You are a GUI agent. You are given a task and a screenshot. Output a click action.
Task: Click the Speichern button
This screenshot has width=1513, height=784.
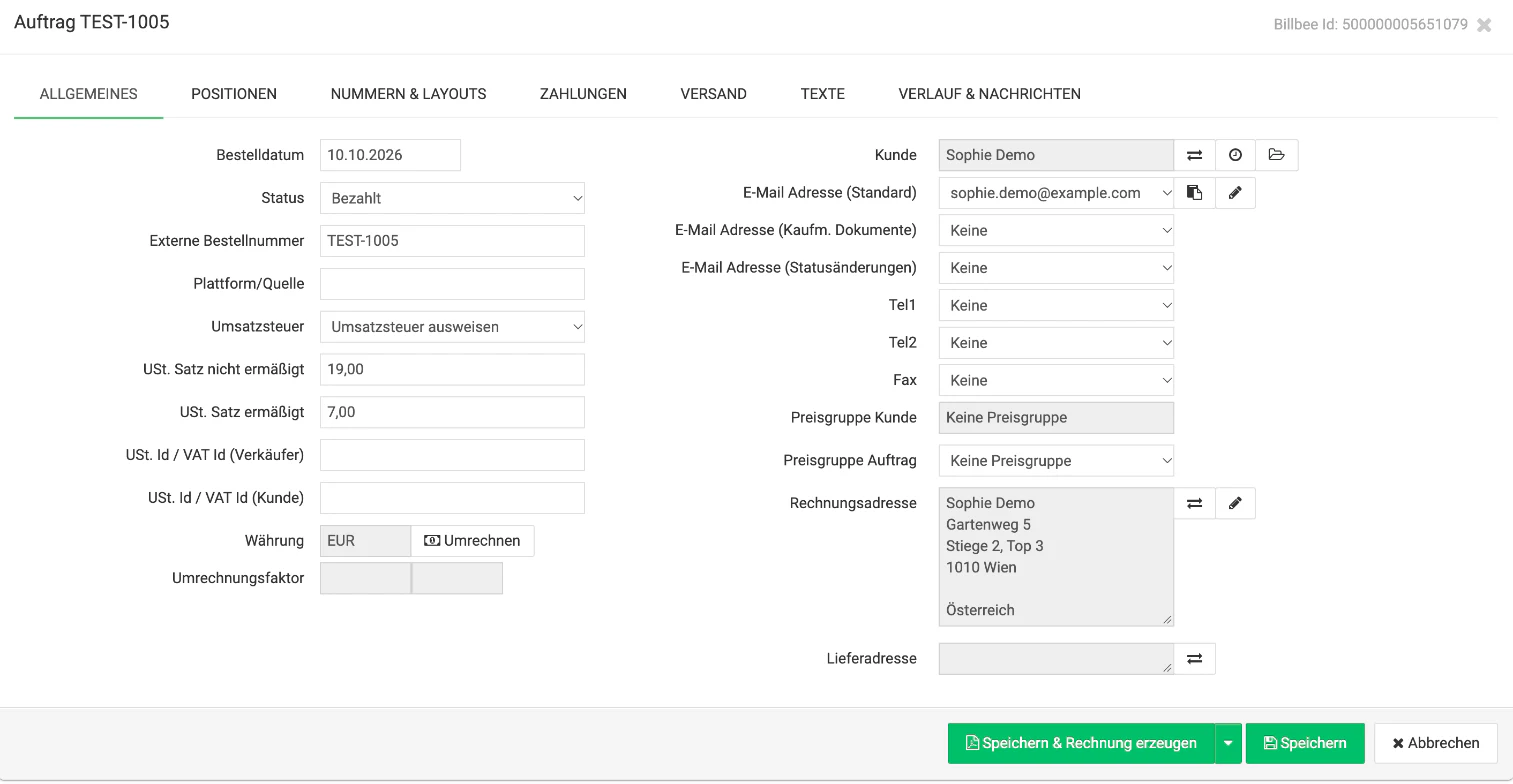(x=1305, y=744)
